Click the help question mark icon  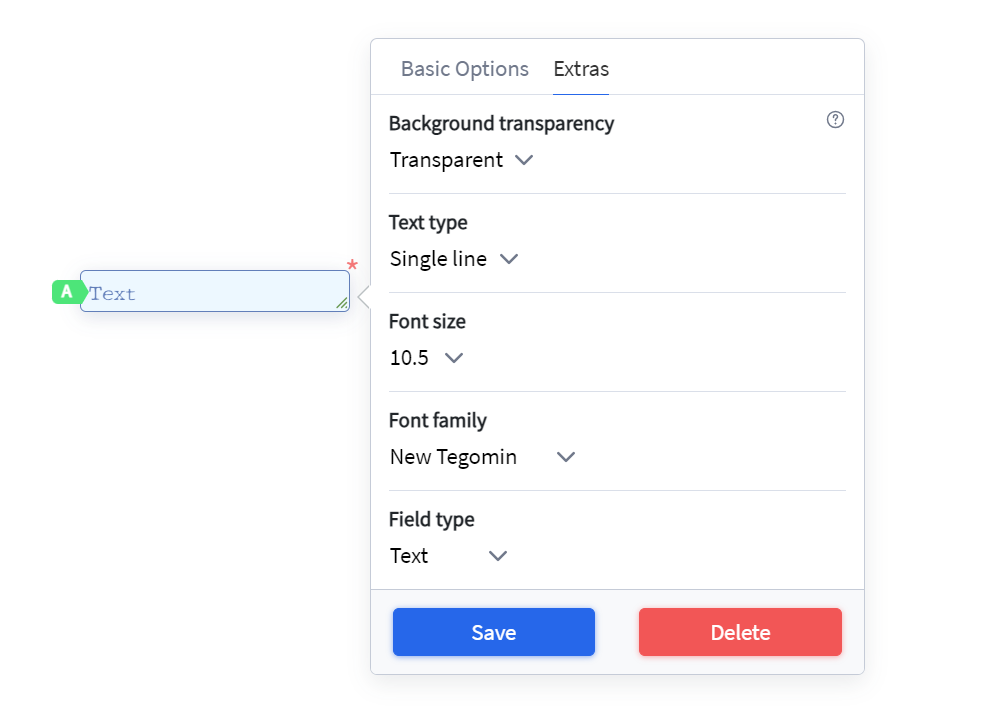coord(835,120)
